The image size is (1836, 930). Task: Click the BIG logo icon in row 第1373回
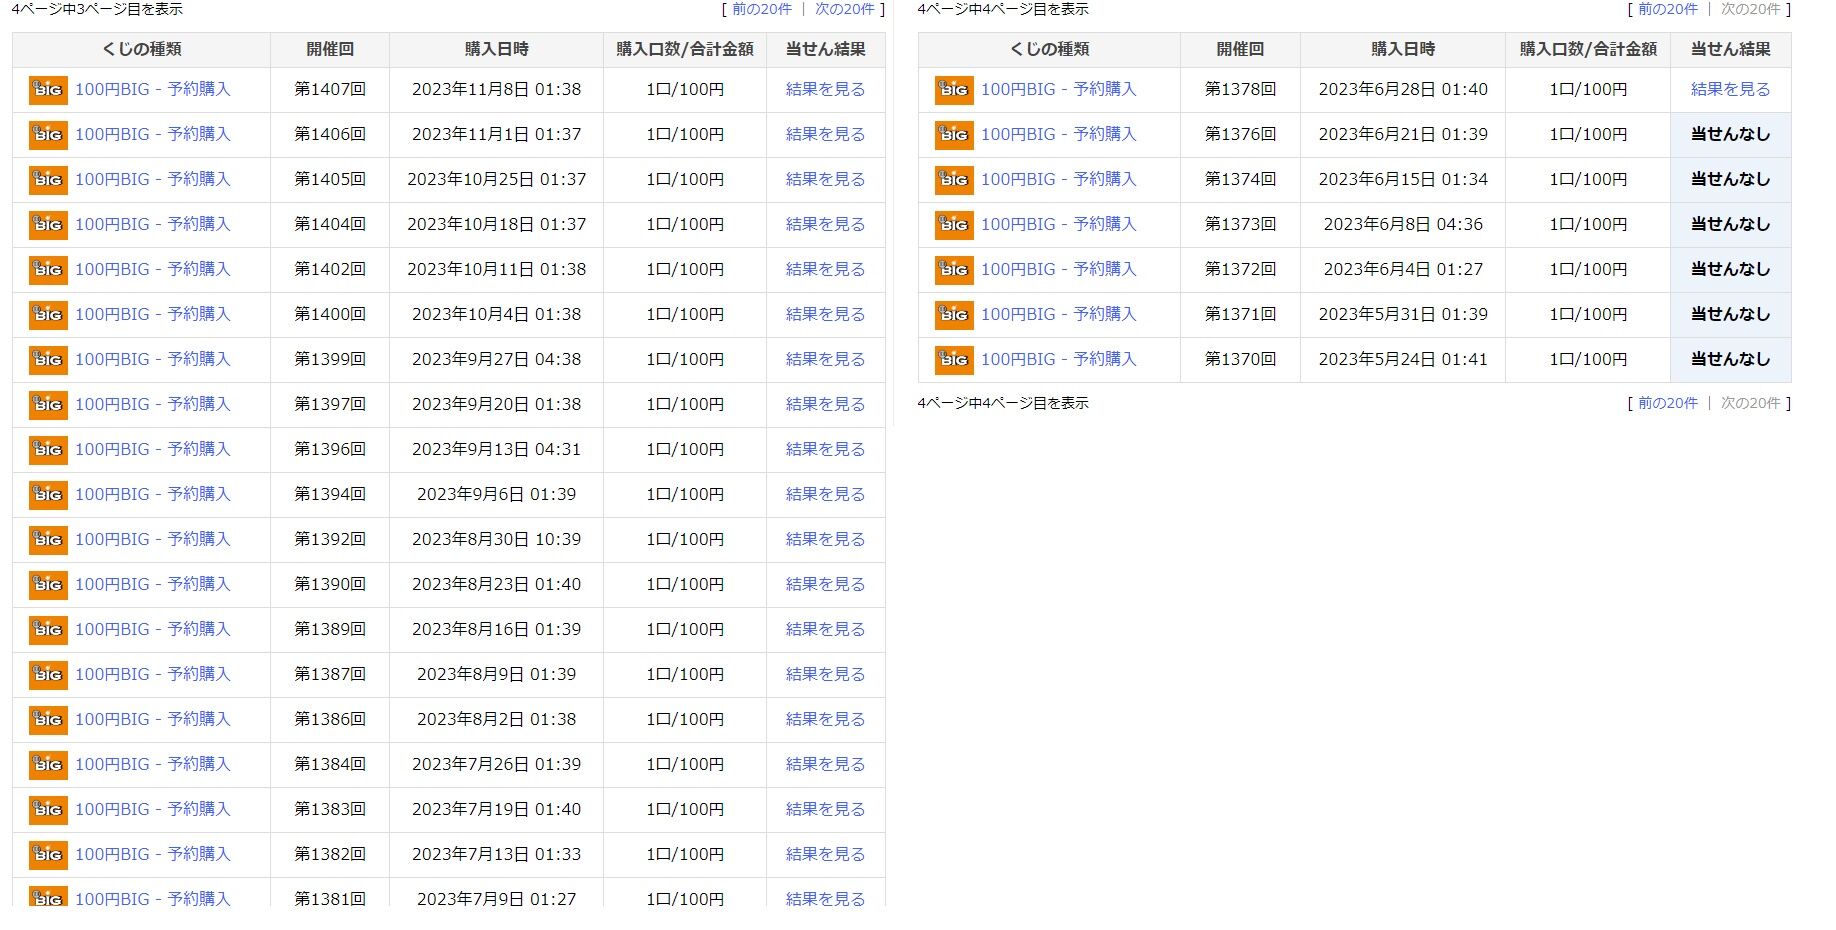coord(954,225)
